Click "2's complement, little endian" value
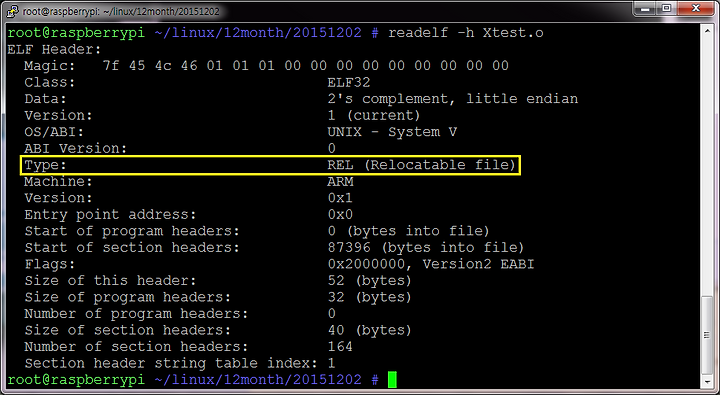Viewport: 720px width, 395px height. click(453, 99)
